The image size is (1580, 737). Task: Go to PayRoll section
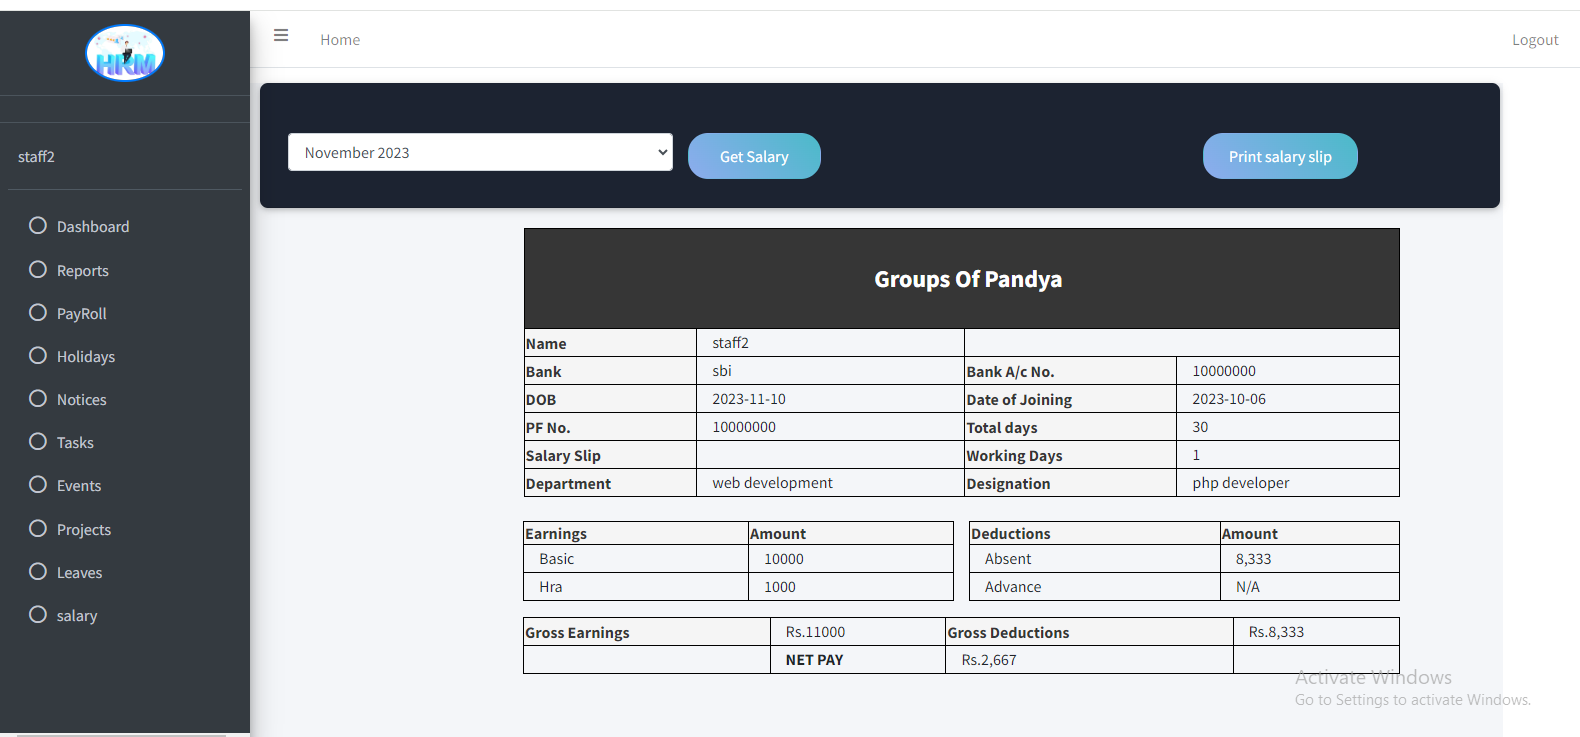[x=82, y=314]
